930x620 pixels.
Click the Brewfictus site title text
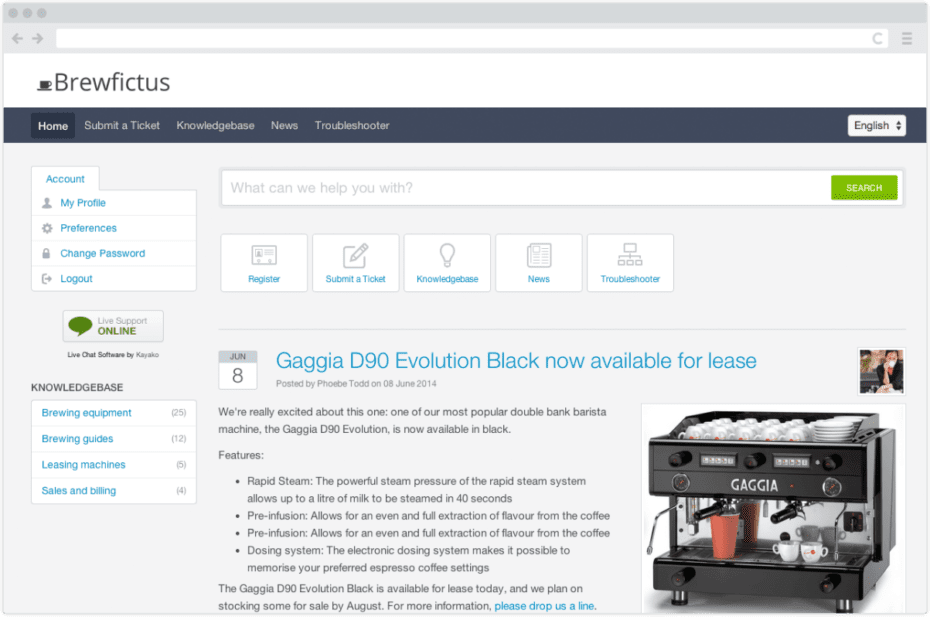[112, 82]
